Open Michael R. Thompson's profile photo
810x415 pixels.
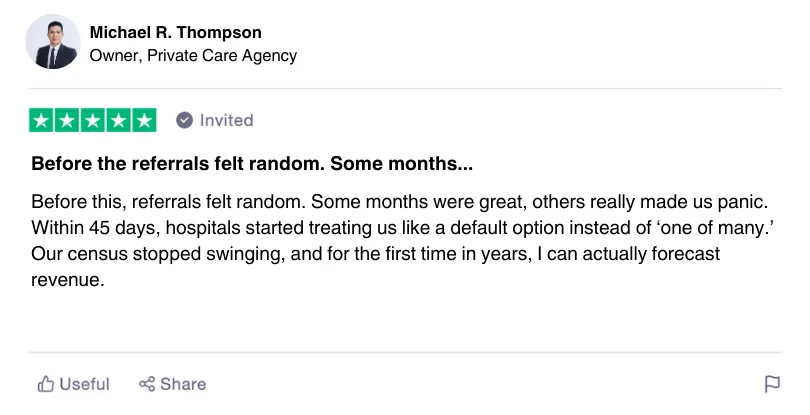53,42
